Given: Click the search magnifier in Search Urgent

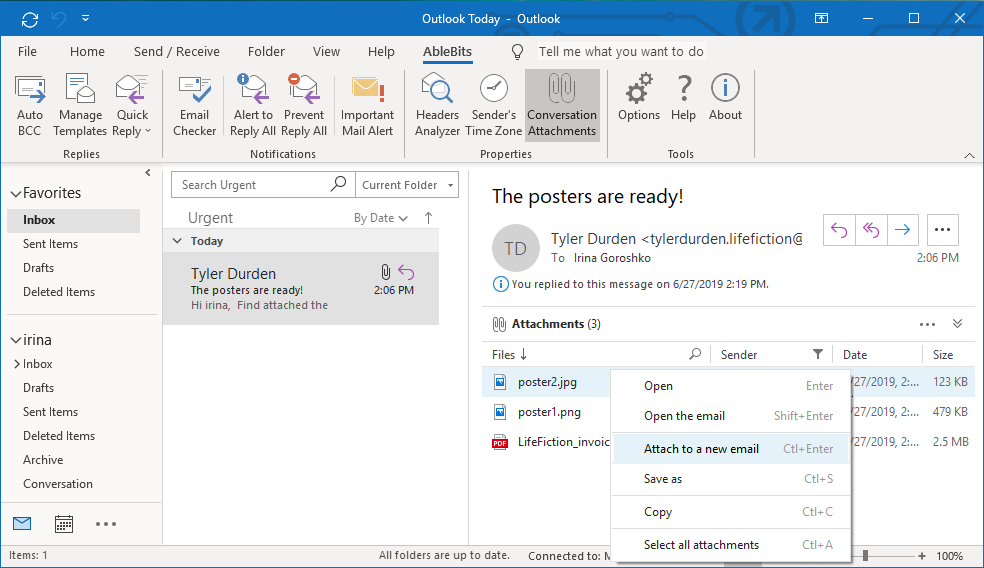Looking at the screenshot, I should coord(338,184).
